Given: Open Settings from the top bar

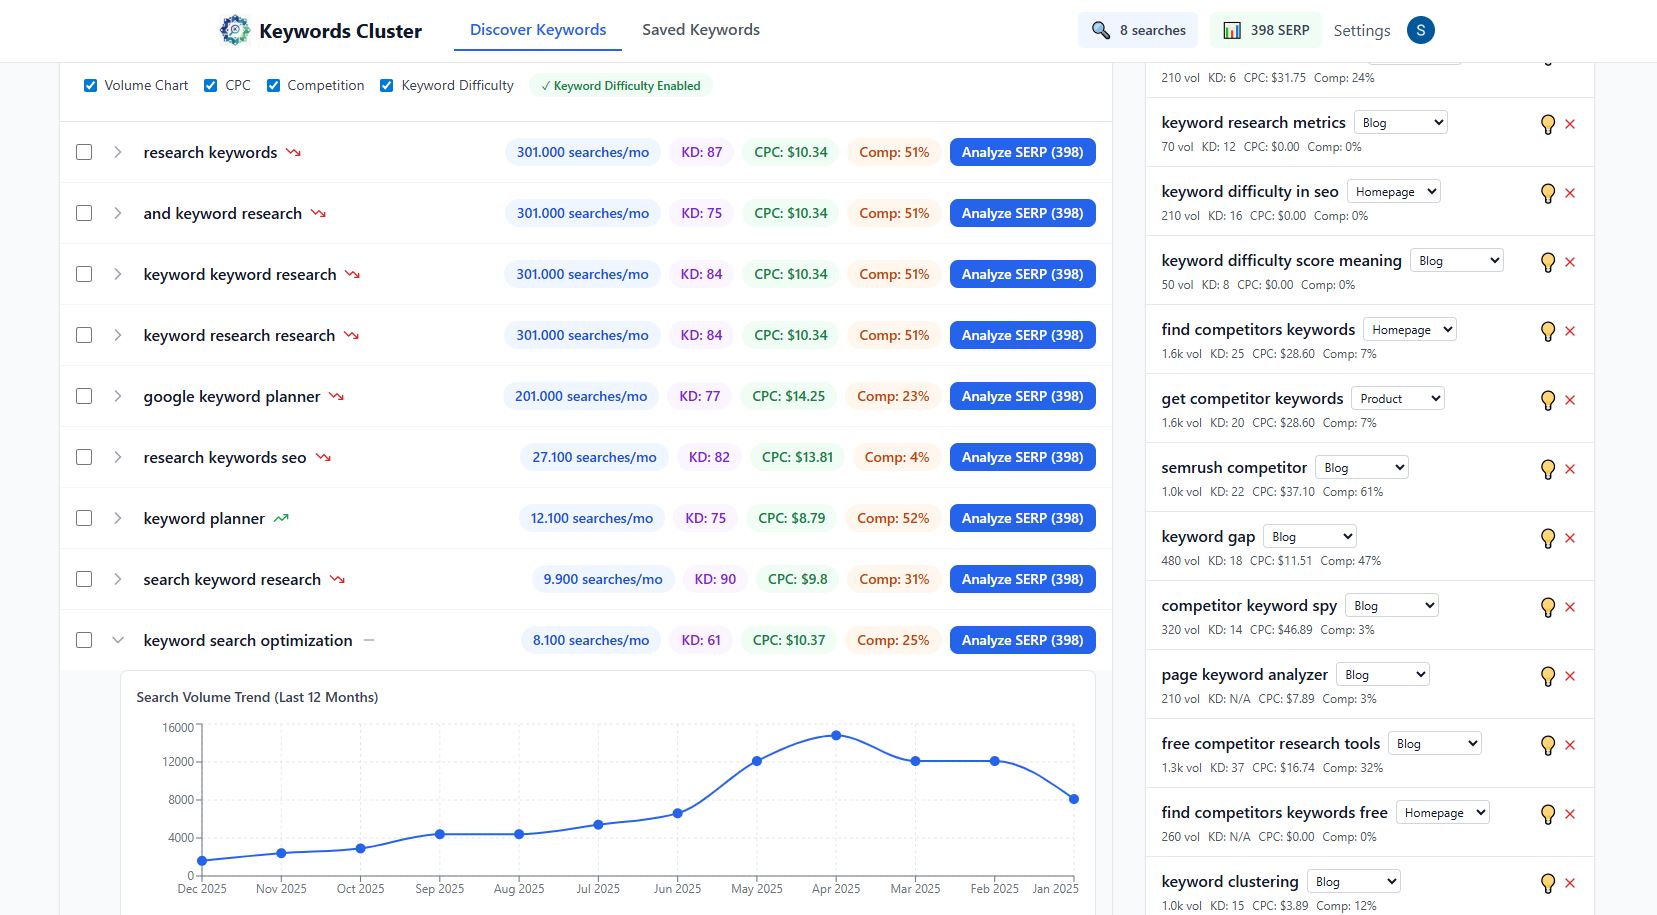Looking at the screenshot, I should click(x=1362, y=30).
